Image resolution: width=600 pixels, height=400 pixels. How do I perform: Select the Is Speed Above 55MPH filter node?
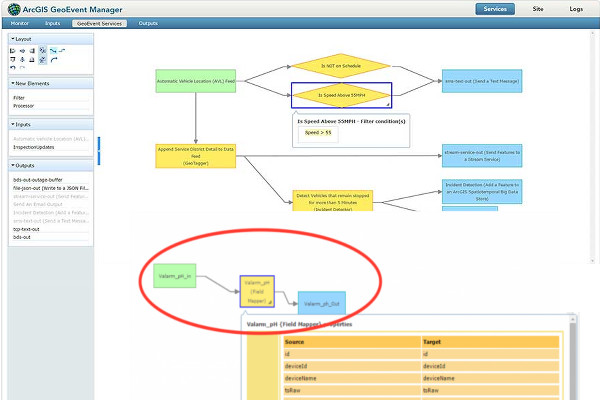pyautogui.click(x=341, y=95)
